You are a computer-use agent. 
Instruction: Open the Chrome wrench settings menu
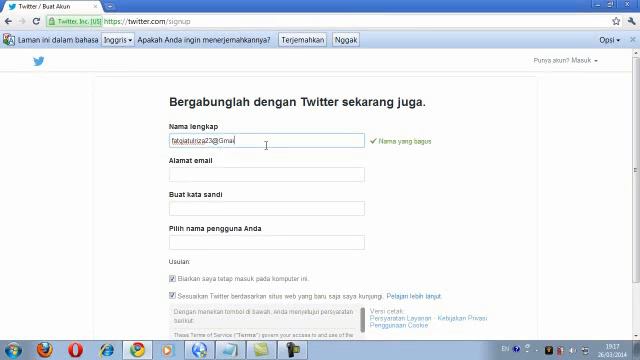click(631, 21)
